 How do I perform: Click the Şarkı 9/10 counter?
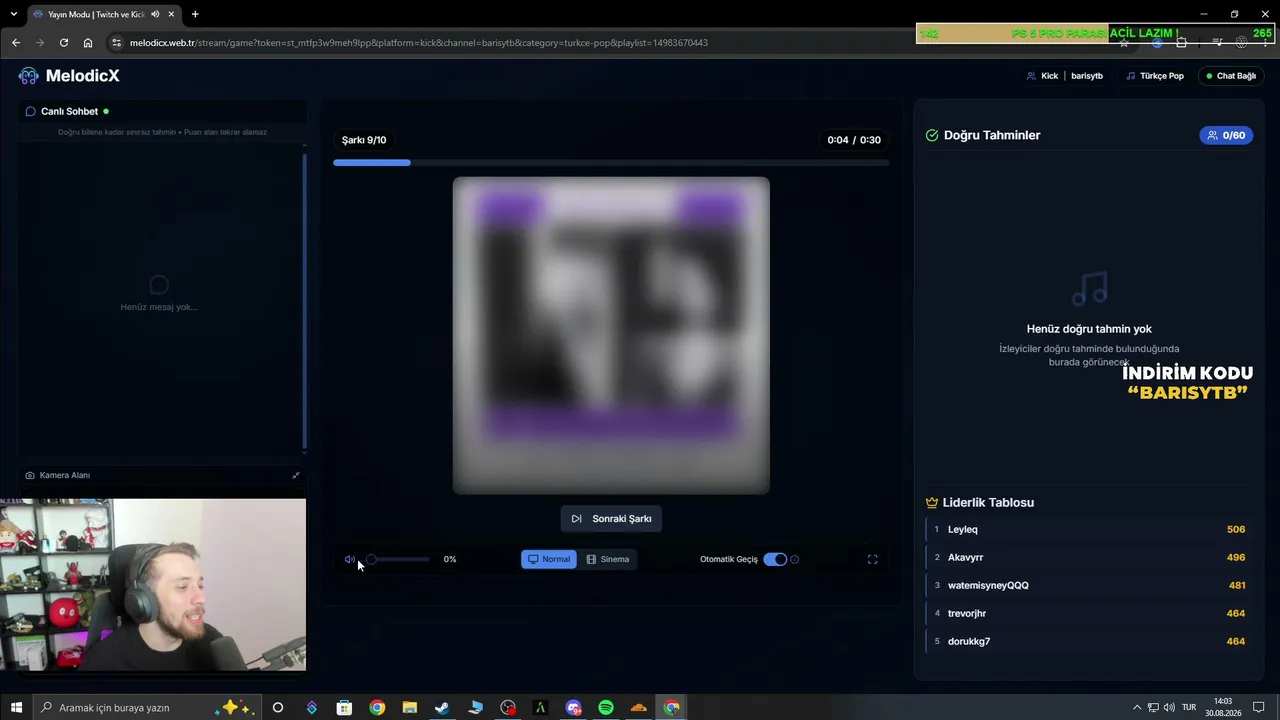[x=364, y=140]
